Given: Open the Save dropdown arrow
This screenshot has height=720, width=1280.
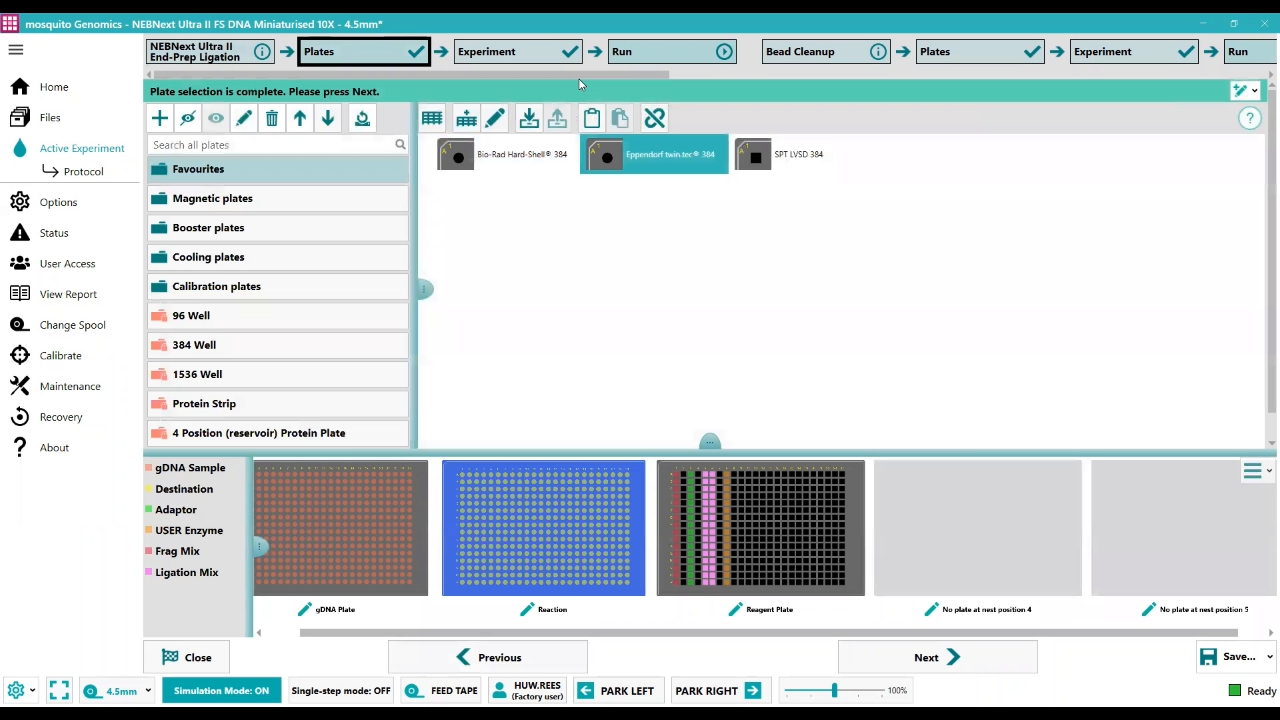Looking at the screenshot, I should 1269,657.
